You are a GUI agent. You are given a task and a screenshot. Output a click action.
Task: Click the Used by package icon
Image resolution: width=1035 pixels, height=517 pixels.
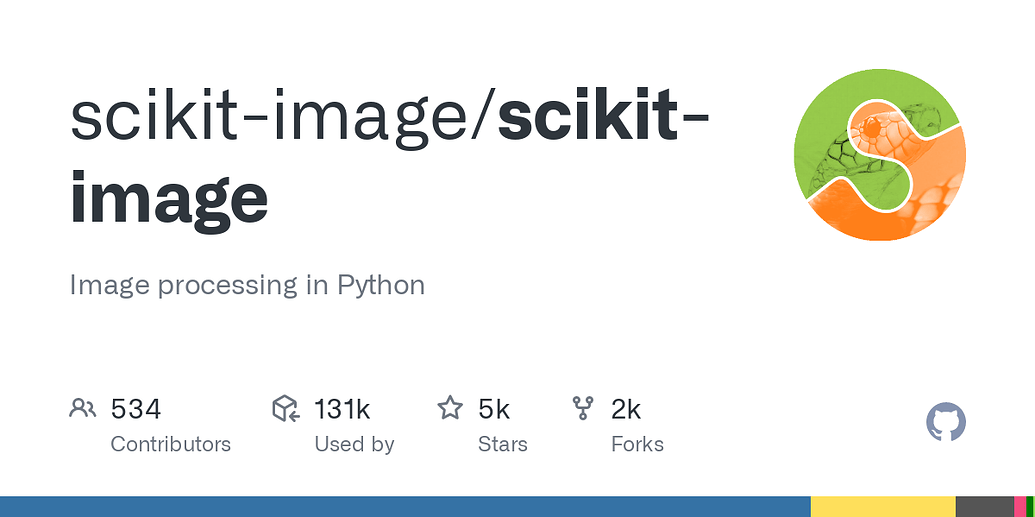pyautogui.click(x=285, y=408)
